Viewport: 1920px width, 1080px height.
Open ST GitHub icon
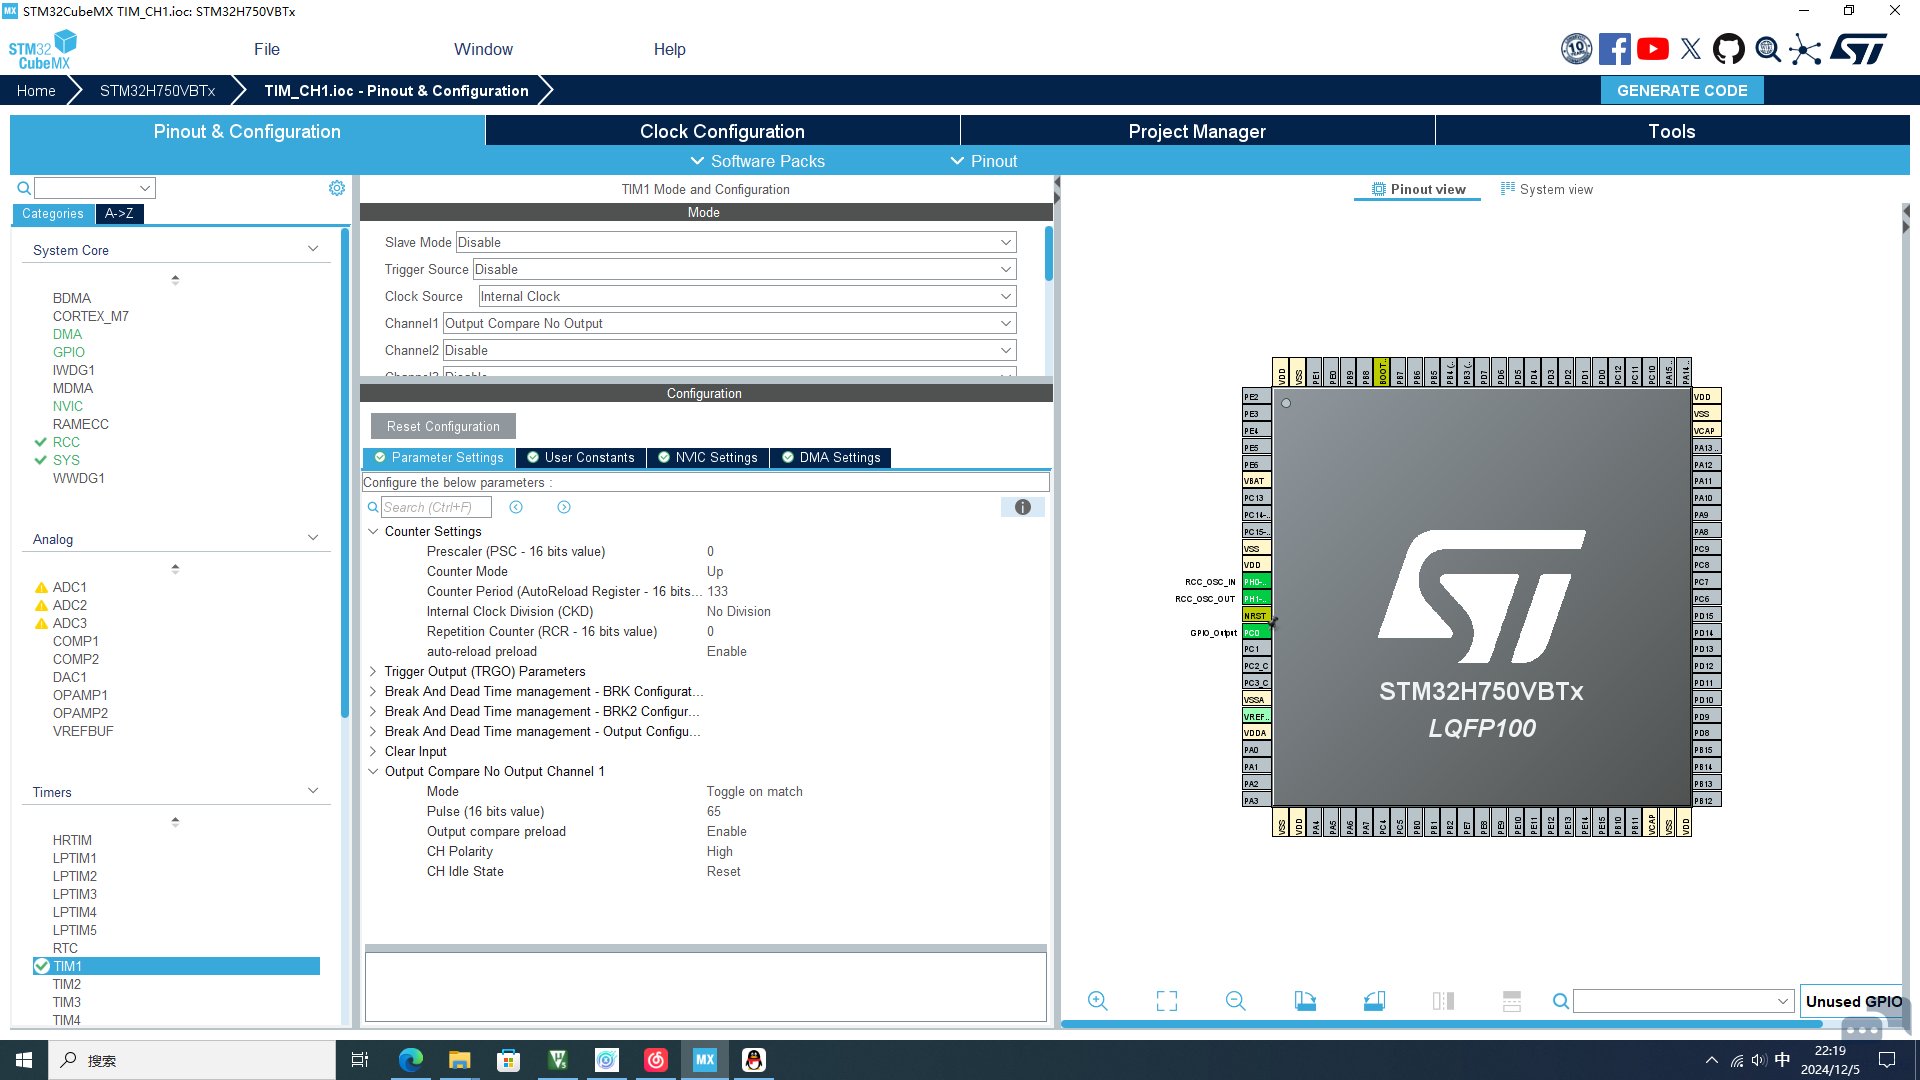coord(1728,49)
